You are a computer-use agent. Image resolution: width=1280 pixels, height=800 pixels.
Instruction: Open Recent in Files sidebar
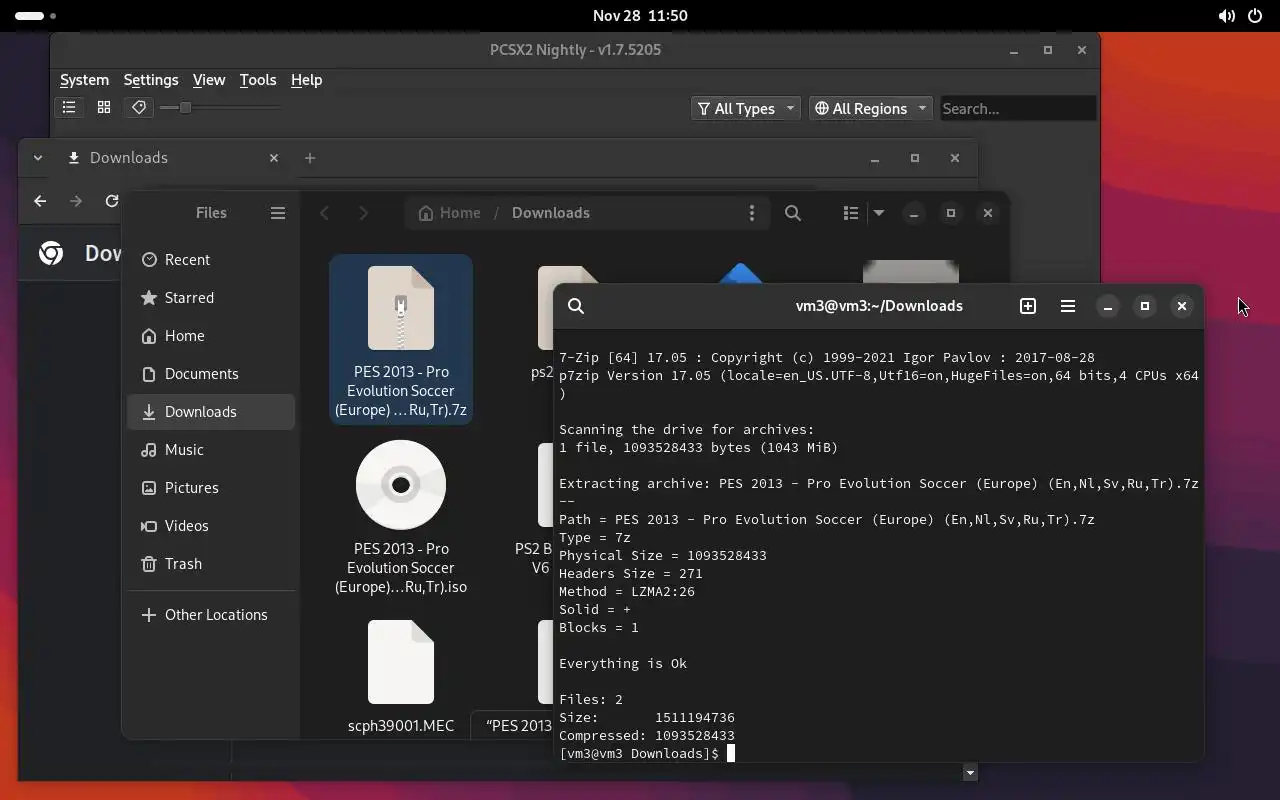[x=211, y=260]
